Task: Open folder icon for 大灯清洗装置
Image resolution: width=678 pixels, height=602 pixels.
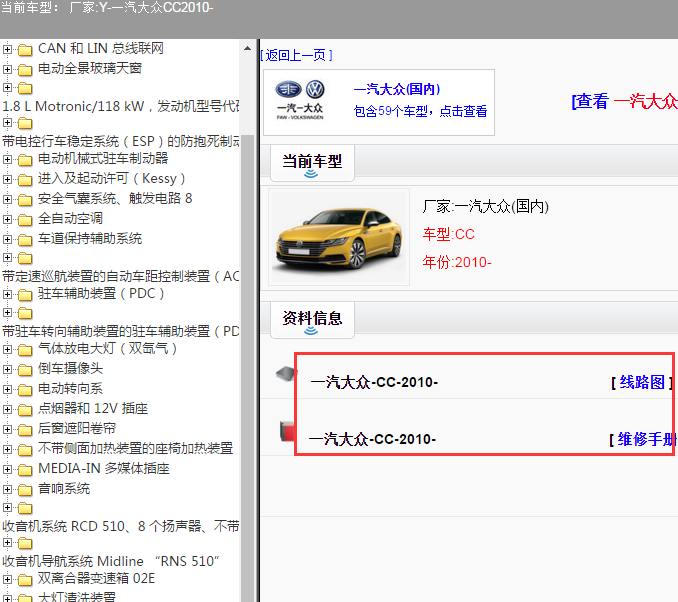Action: tap(25, 598)
